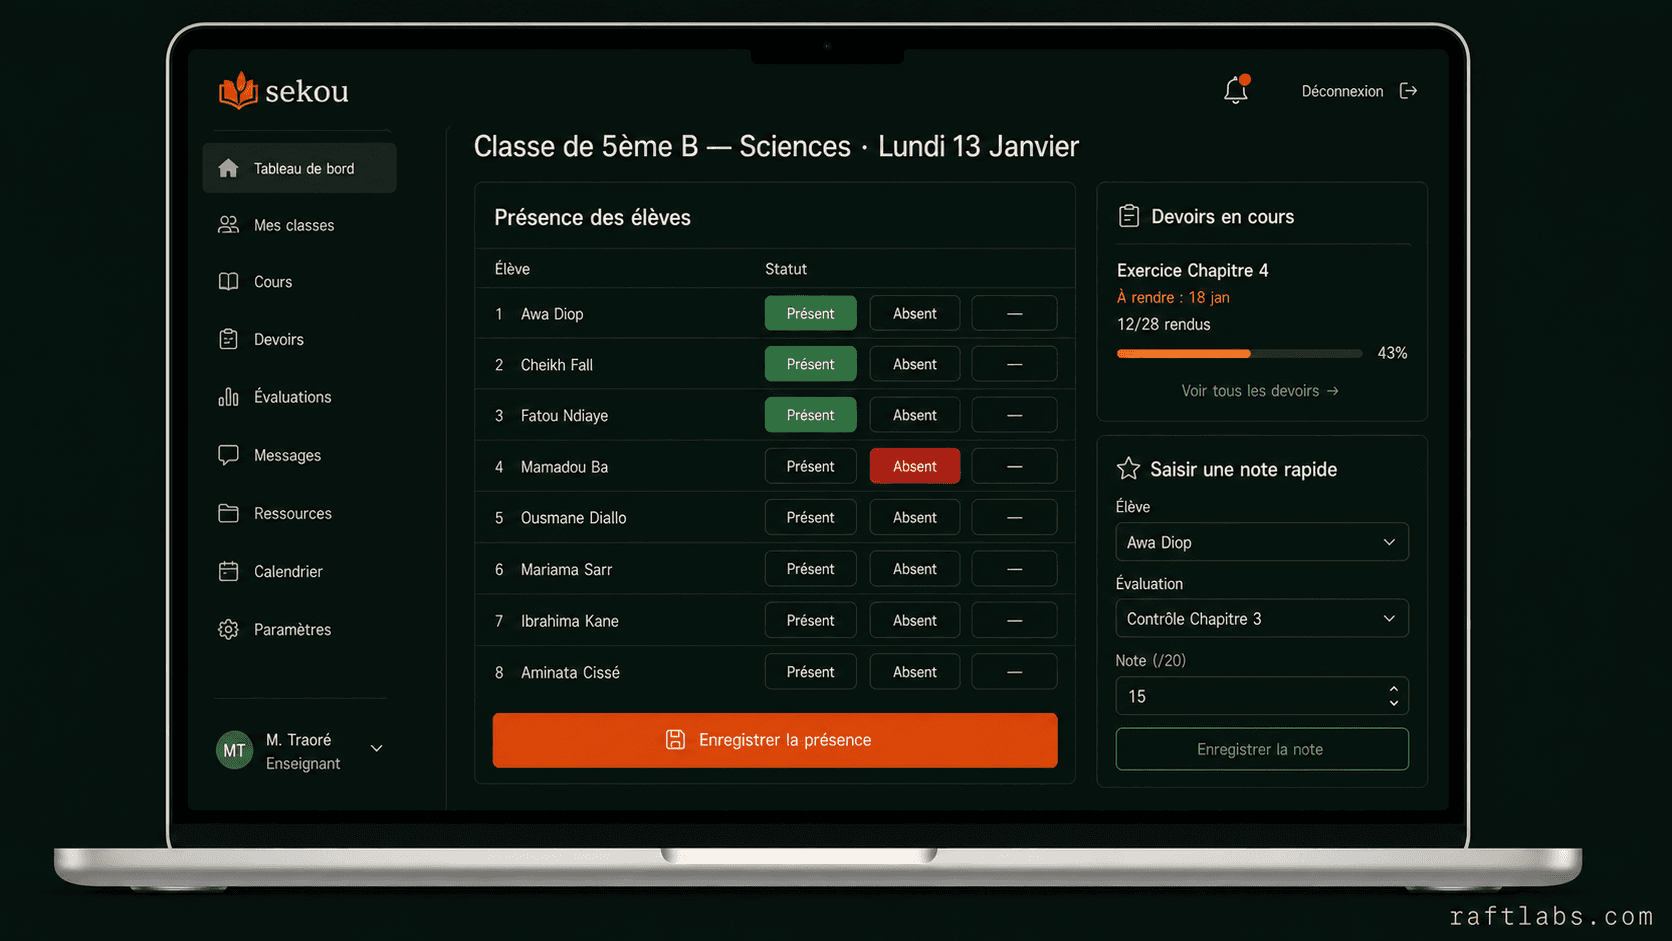
Task: Click the Mes classes people icon
Action: pos(228,225)
